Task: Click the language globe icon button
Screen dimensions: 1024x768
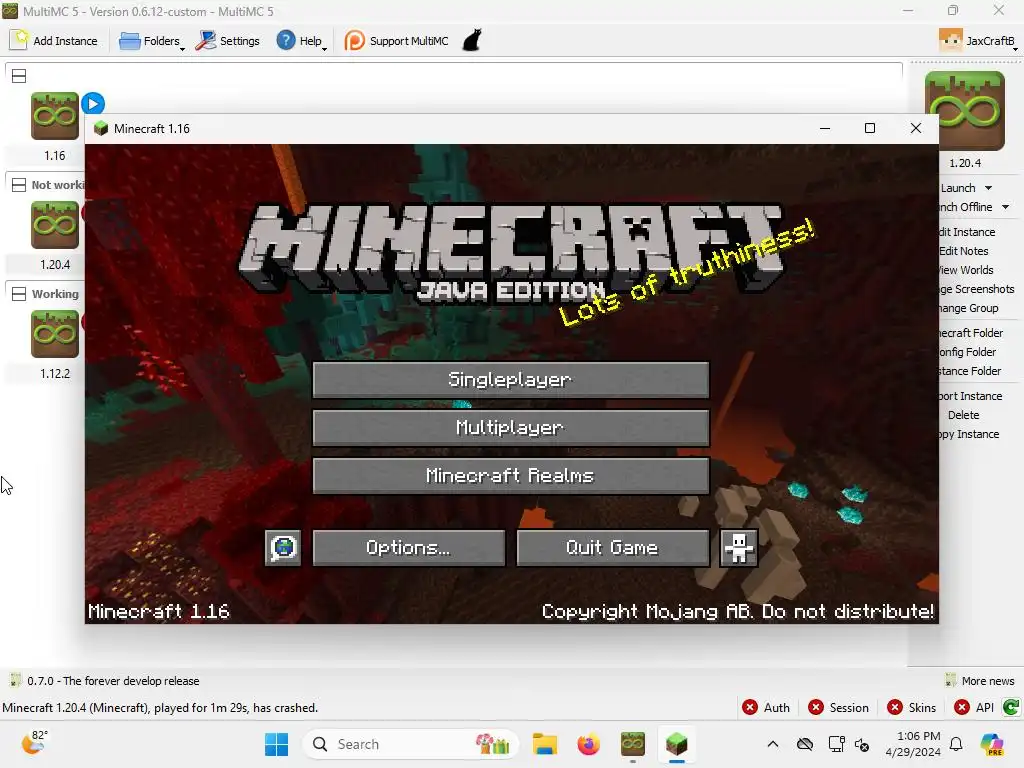Action: pyautogui.click(x=283, y=547)
